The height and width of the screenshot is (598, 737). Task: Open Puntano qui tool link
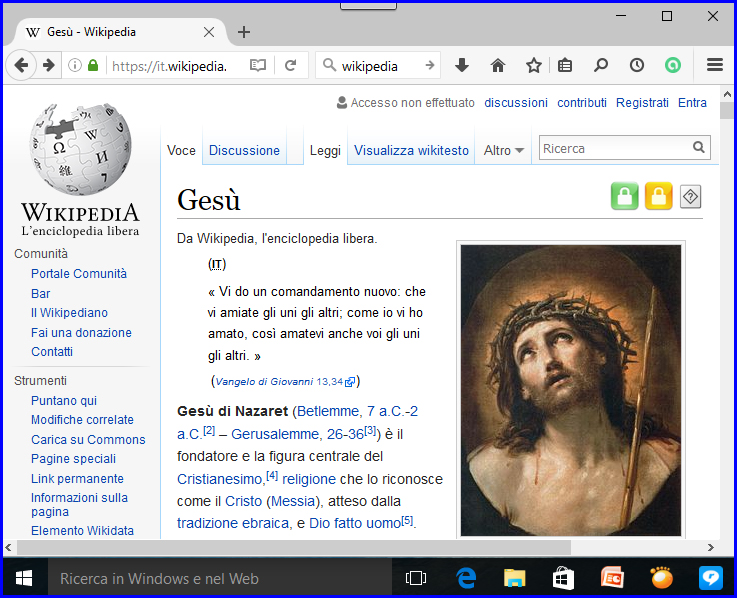64,401
